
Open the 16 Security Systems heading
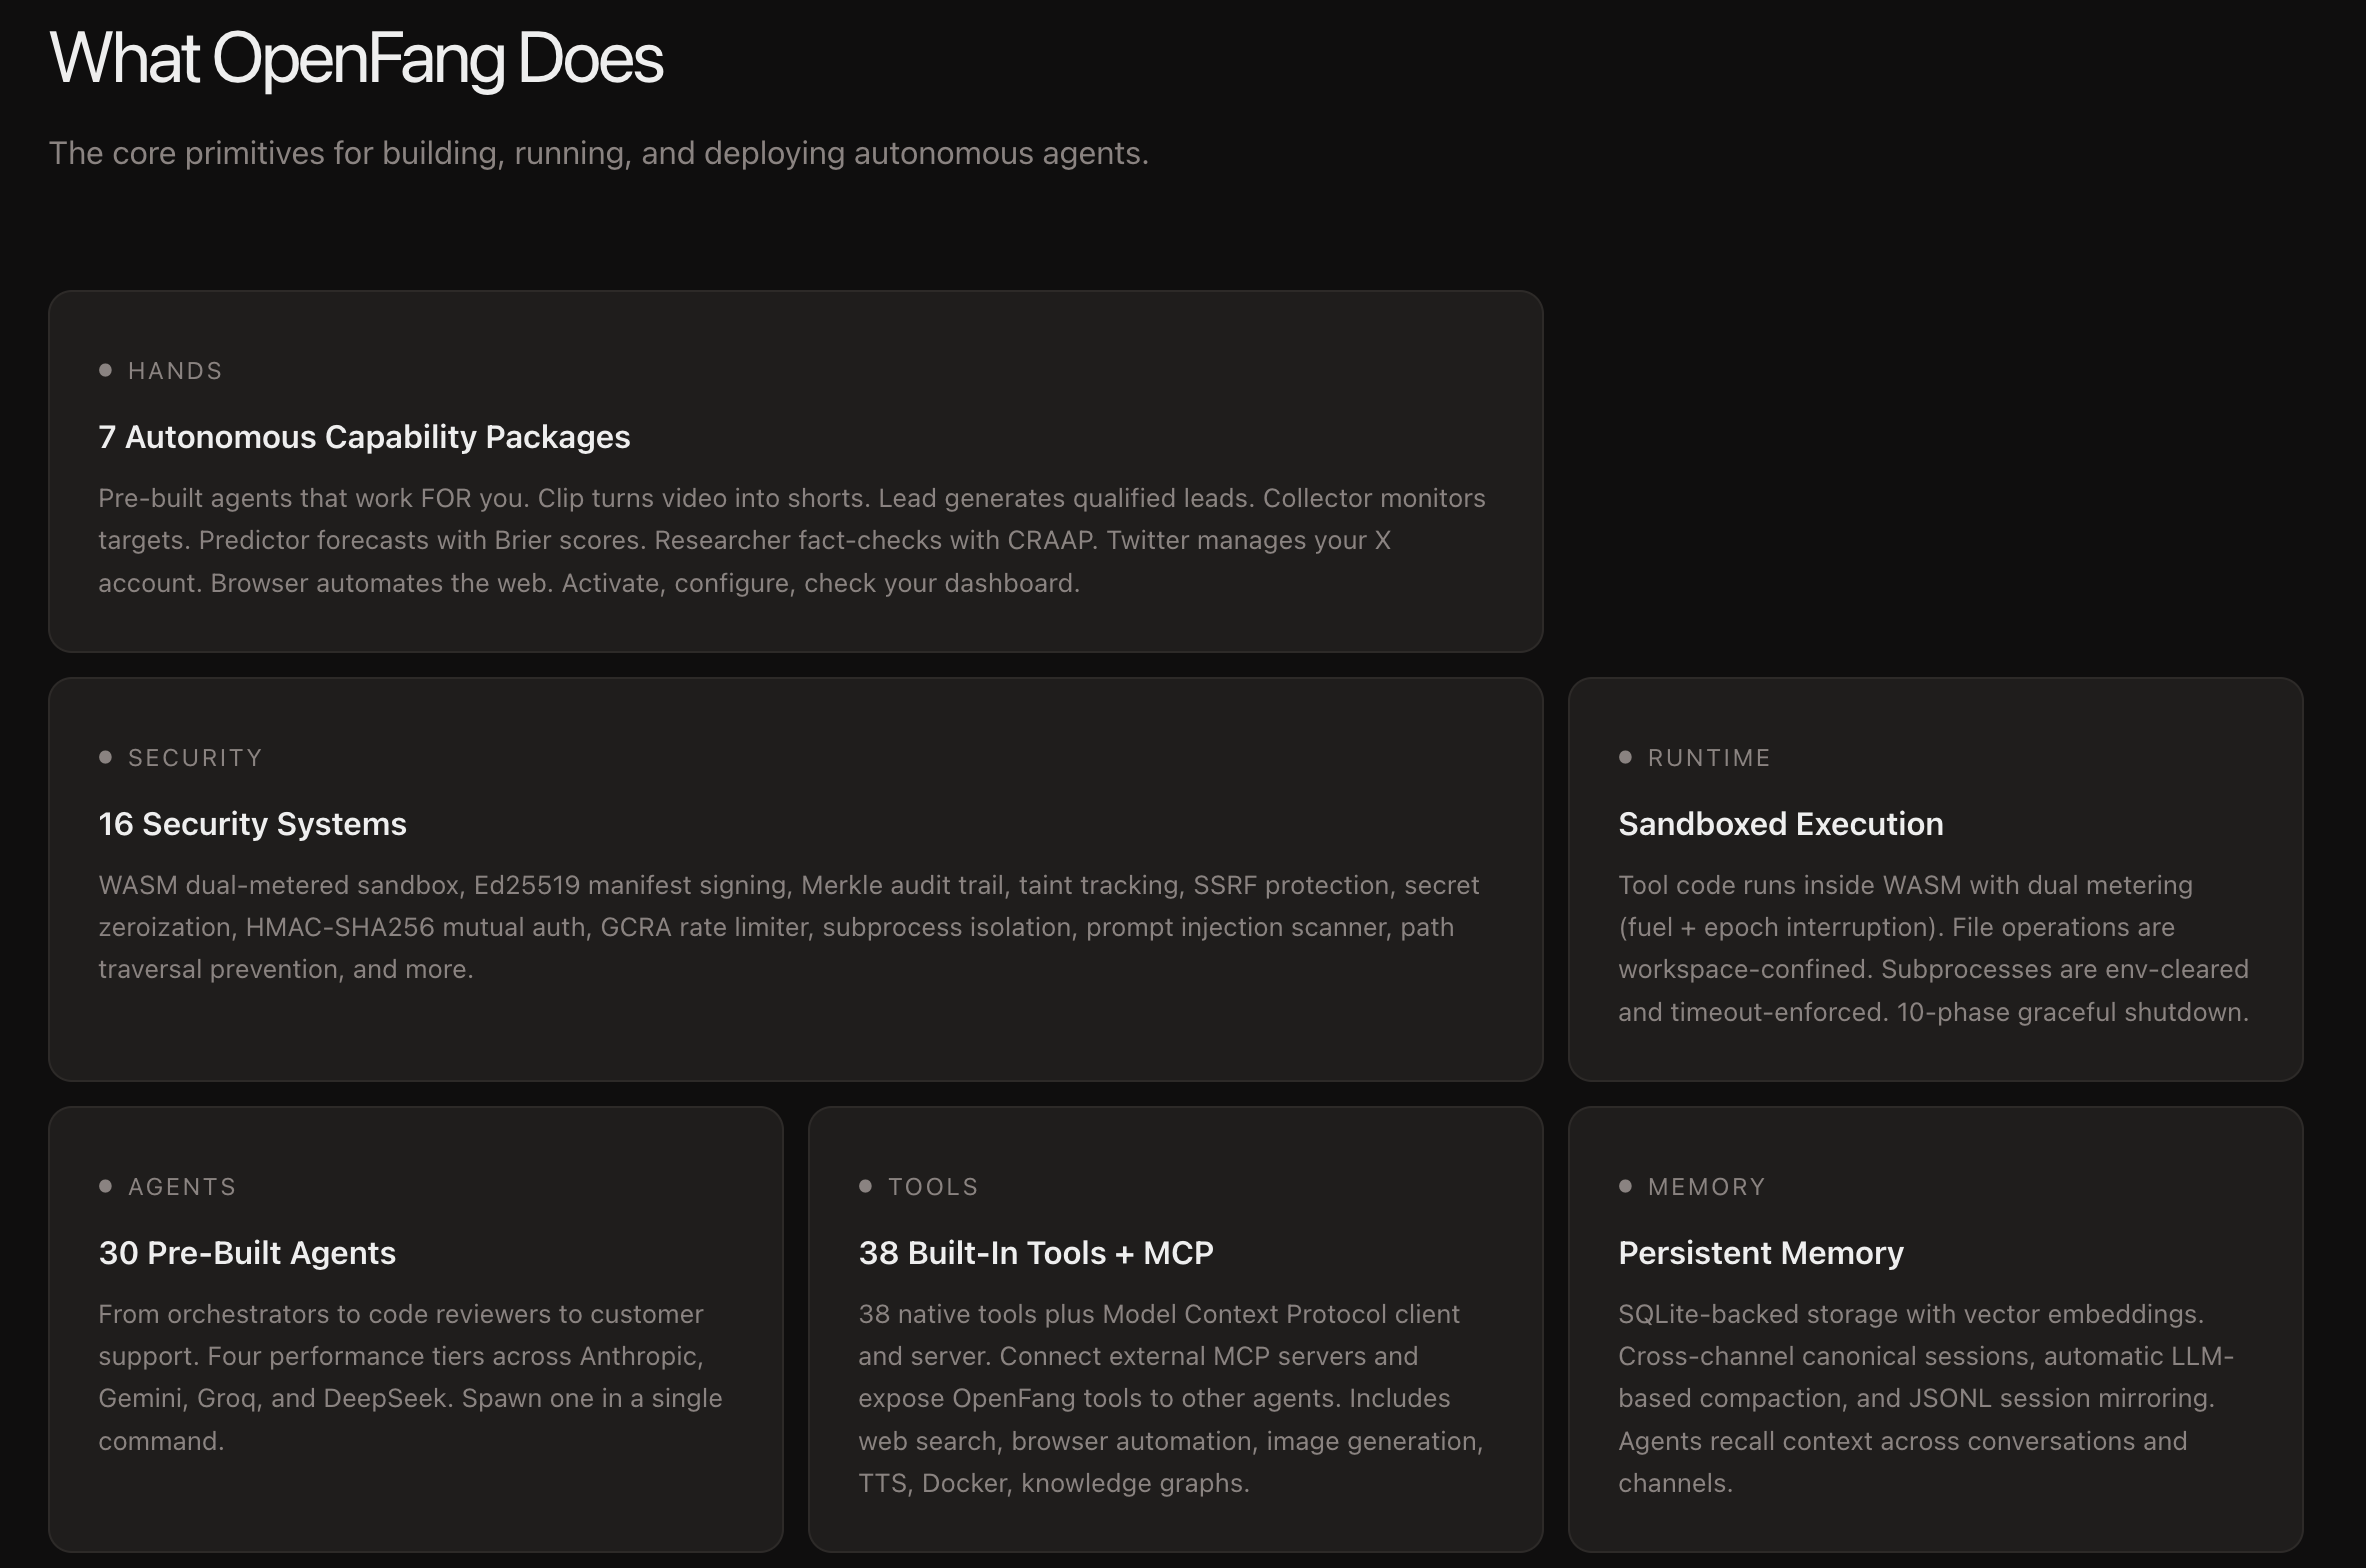(x=252, y=824)
